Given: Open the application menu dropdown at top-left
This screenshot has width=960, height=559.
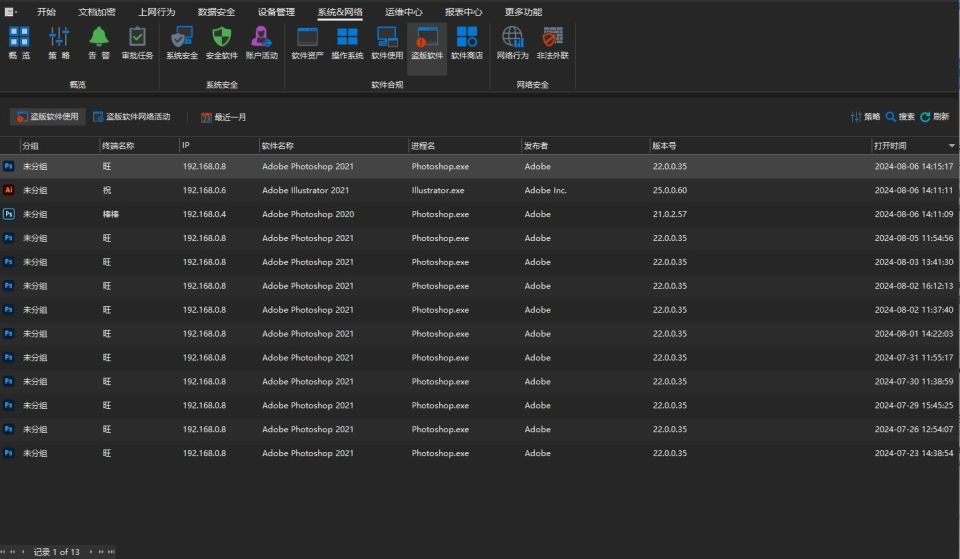Looking at the screenshot, I should click(10, 12).
